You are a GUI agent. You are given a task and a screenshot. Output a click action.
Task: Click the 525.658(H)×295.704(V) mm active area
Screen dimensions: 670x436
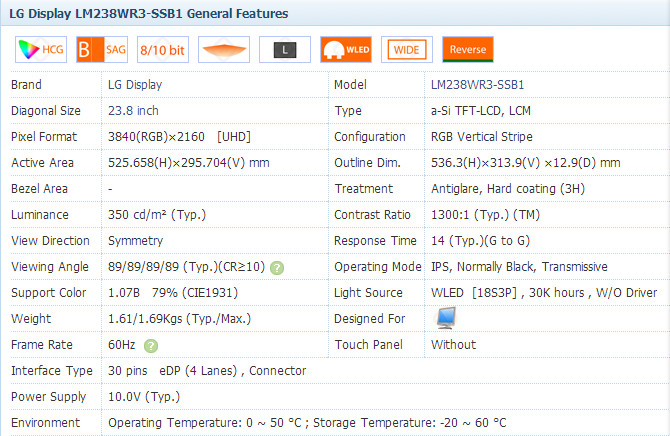189,163
